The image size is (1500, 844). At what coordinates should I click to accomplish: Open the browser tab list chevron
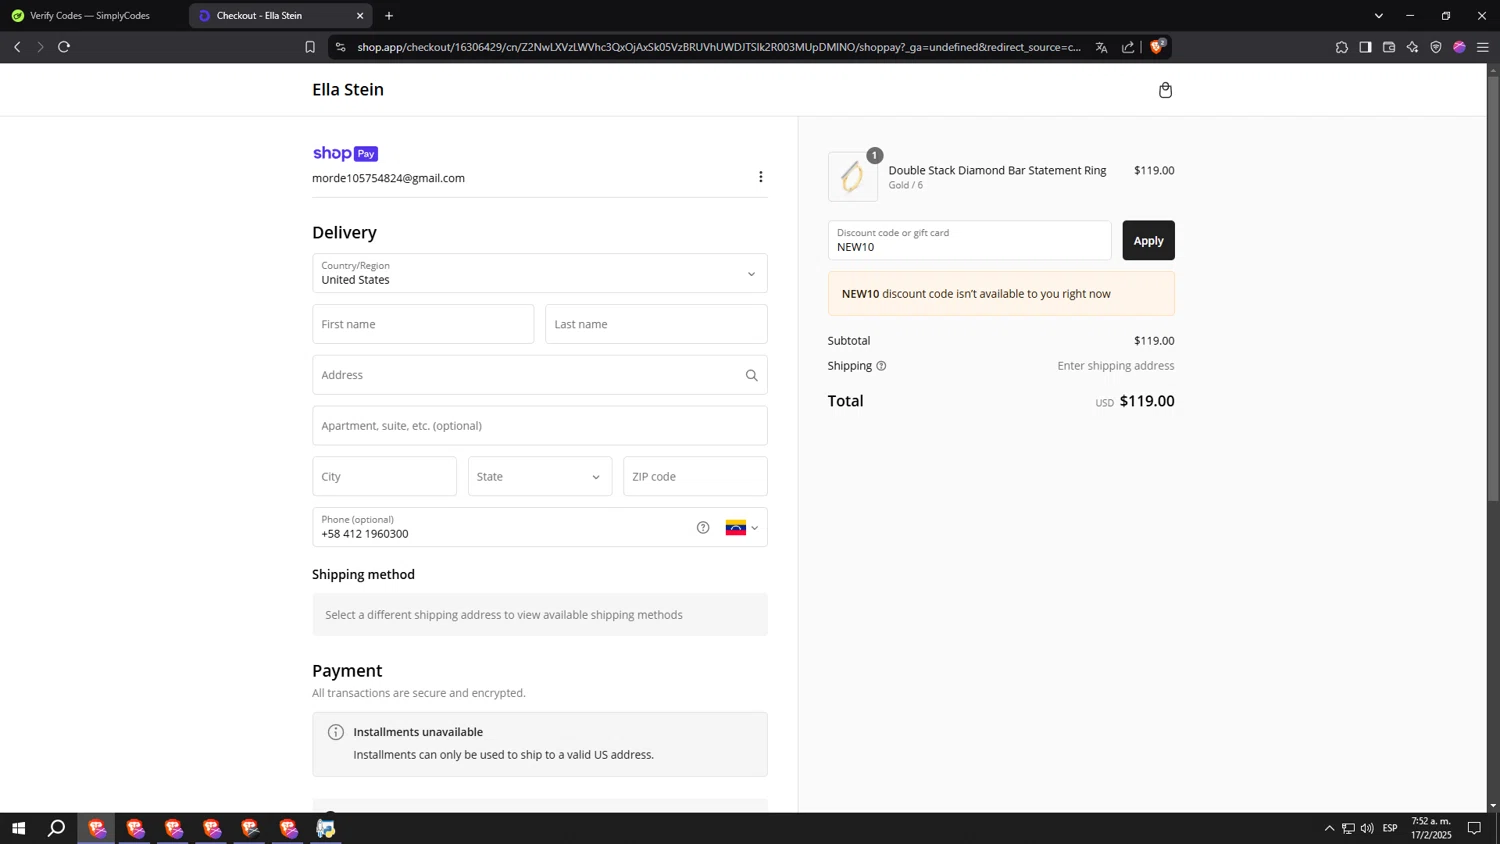[1378, 16]
